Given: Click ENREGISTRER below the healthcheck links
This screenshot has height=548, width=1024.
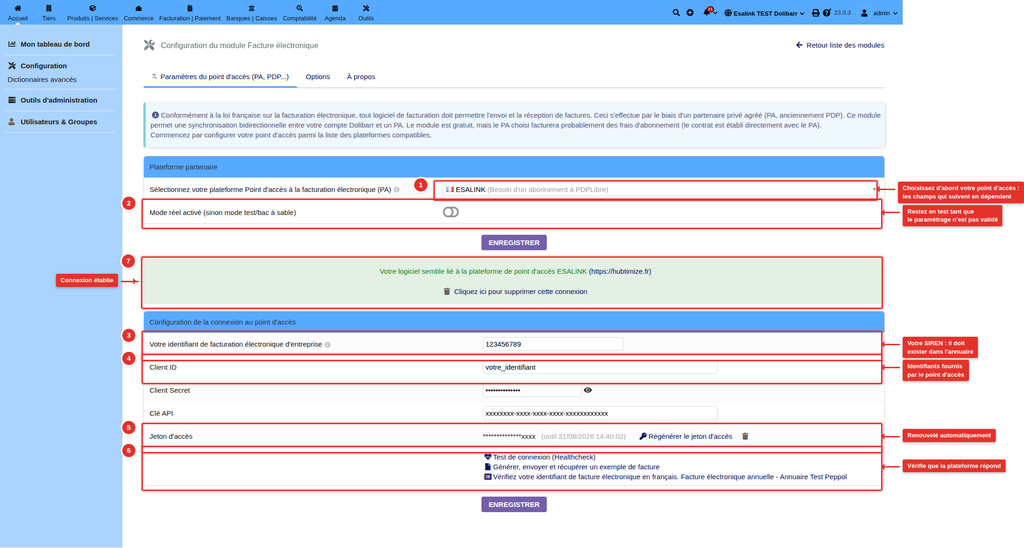Looking at the screenshot, I should pyautogui.click(x=514, y=504).
